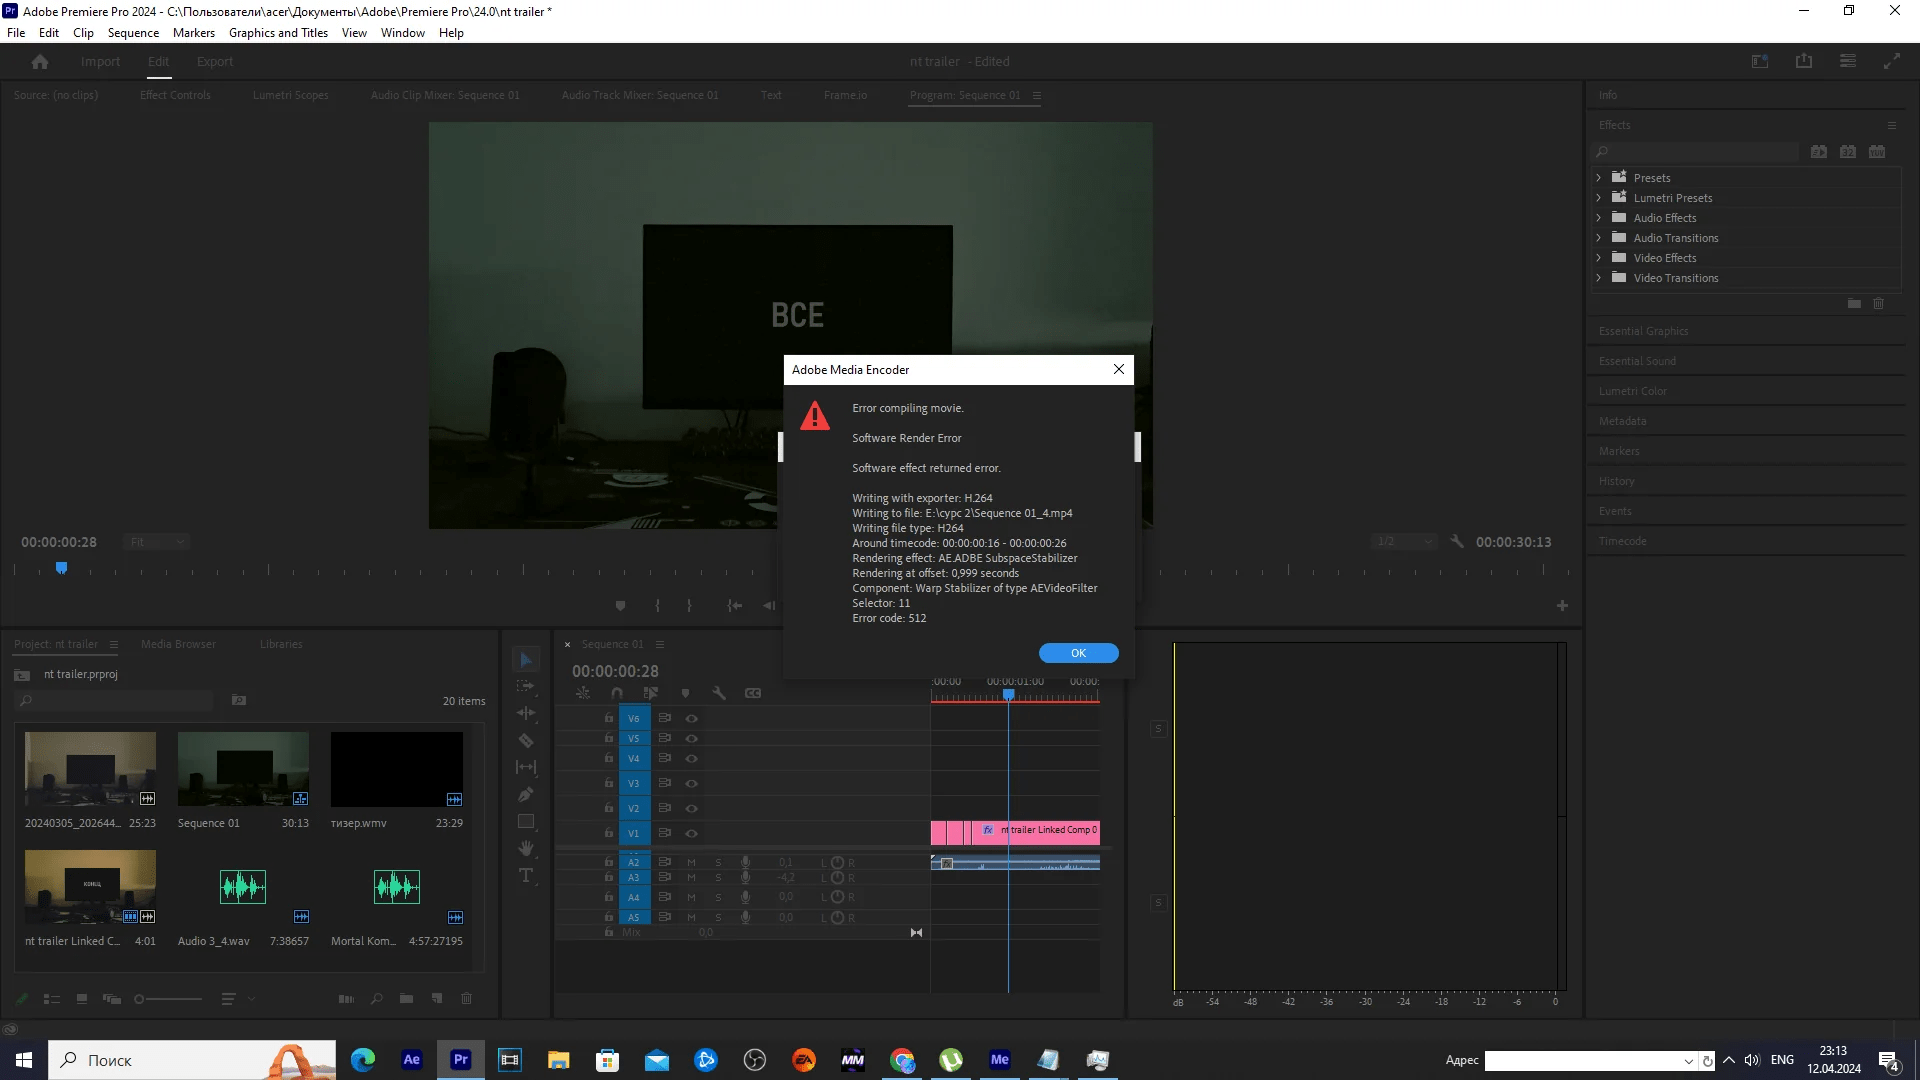Select the Hand tool
The width and height of the screenshot is (1920, 1080).
click(x=525, y=847)
